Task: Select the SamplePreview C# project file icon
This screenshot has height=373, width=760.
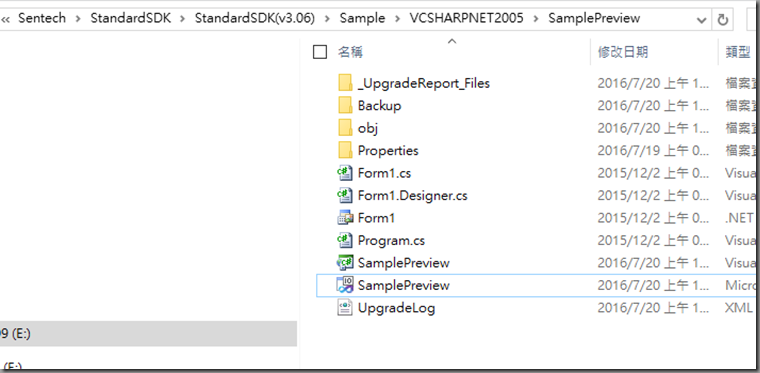Action: pyautogui.click(x=345, y=263)
